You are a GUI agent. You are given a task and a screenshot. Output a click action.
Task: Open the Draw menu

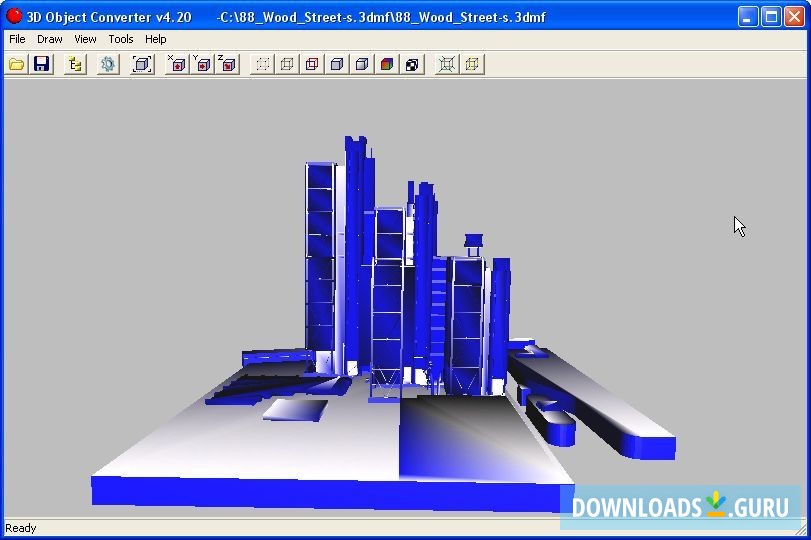click(x=50, y=39)
